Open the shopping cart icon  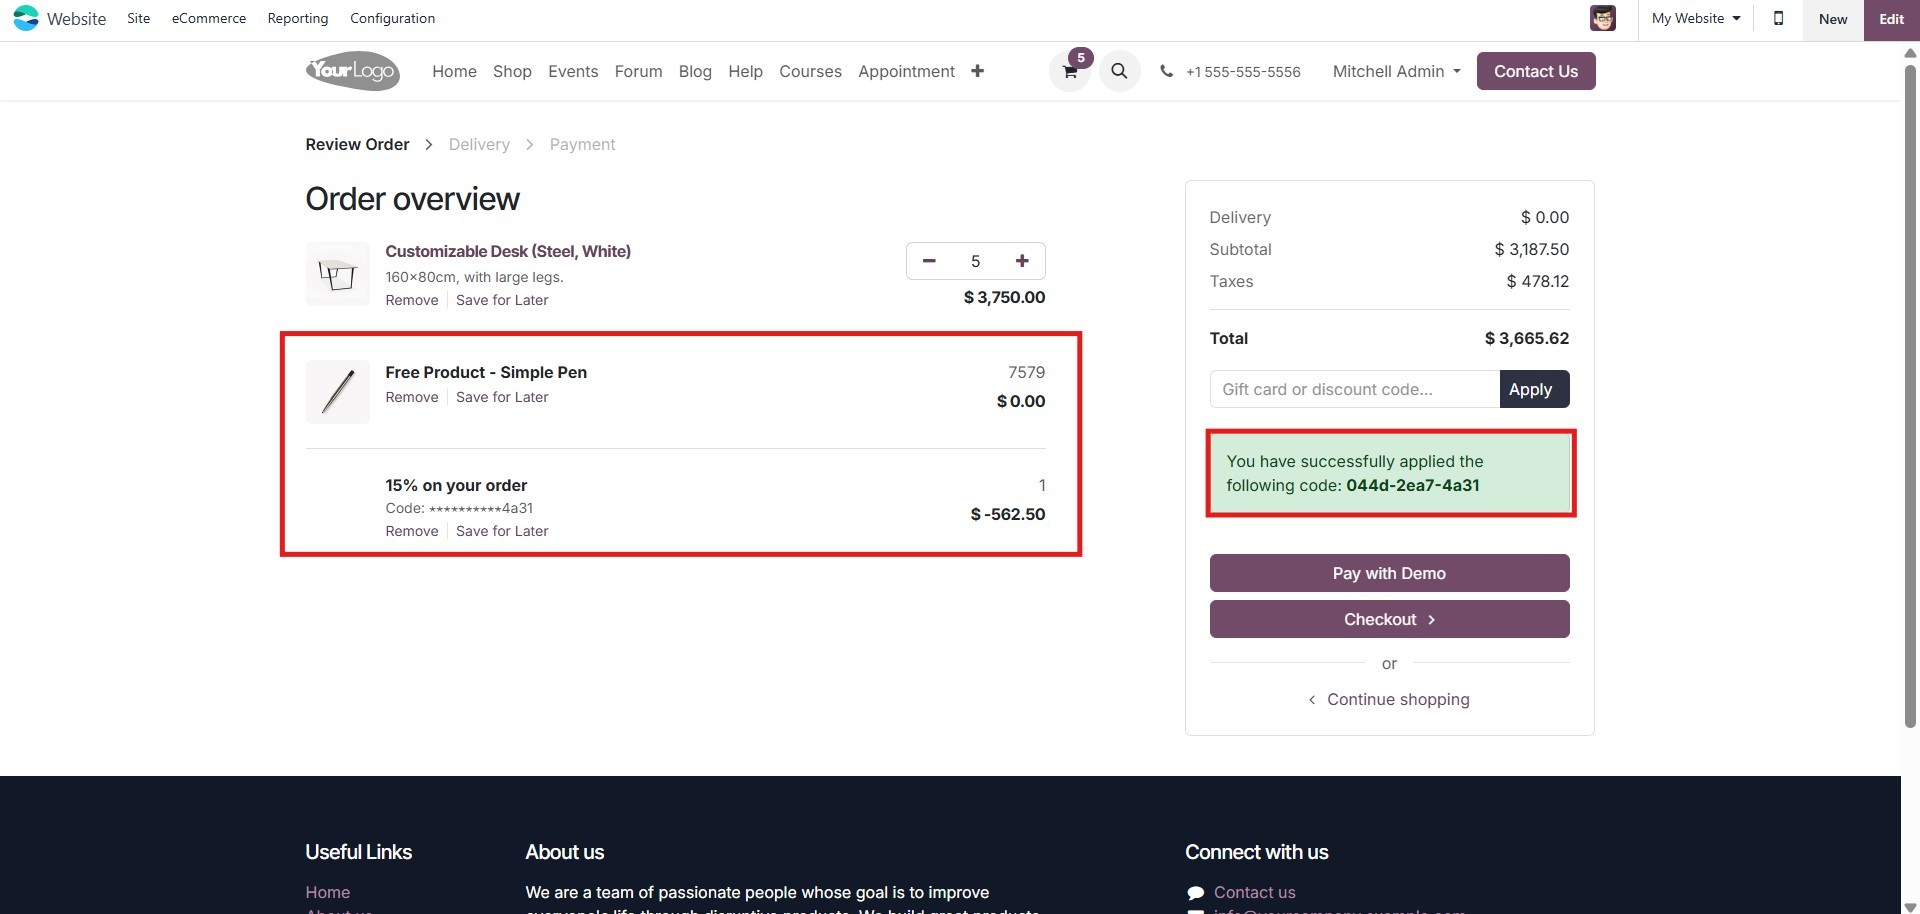pyautogui.click(x=1069, y=72)
